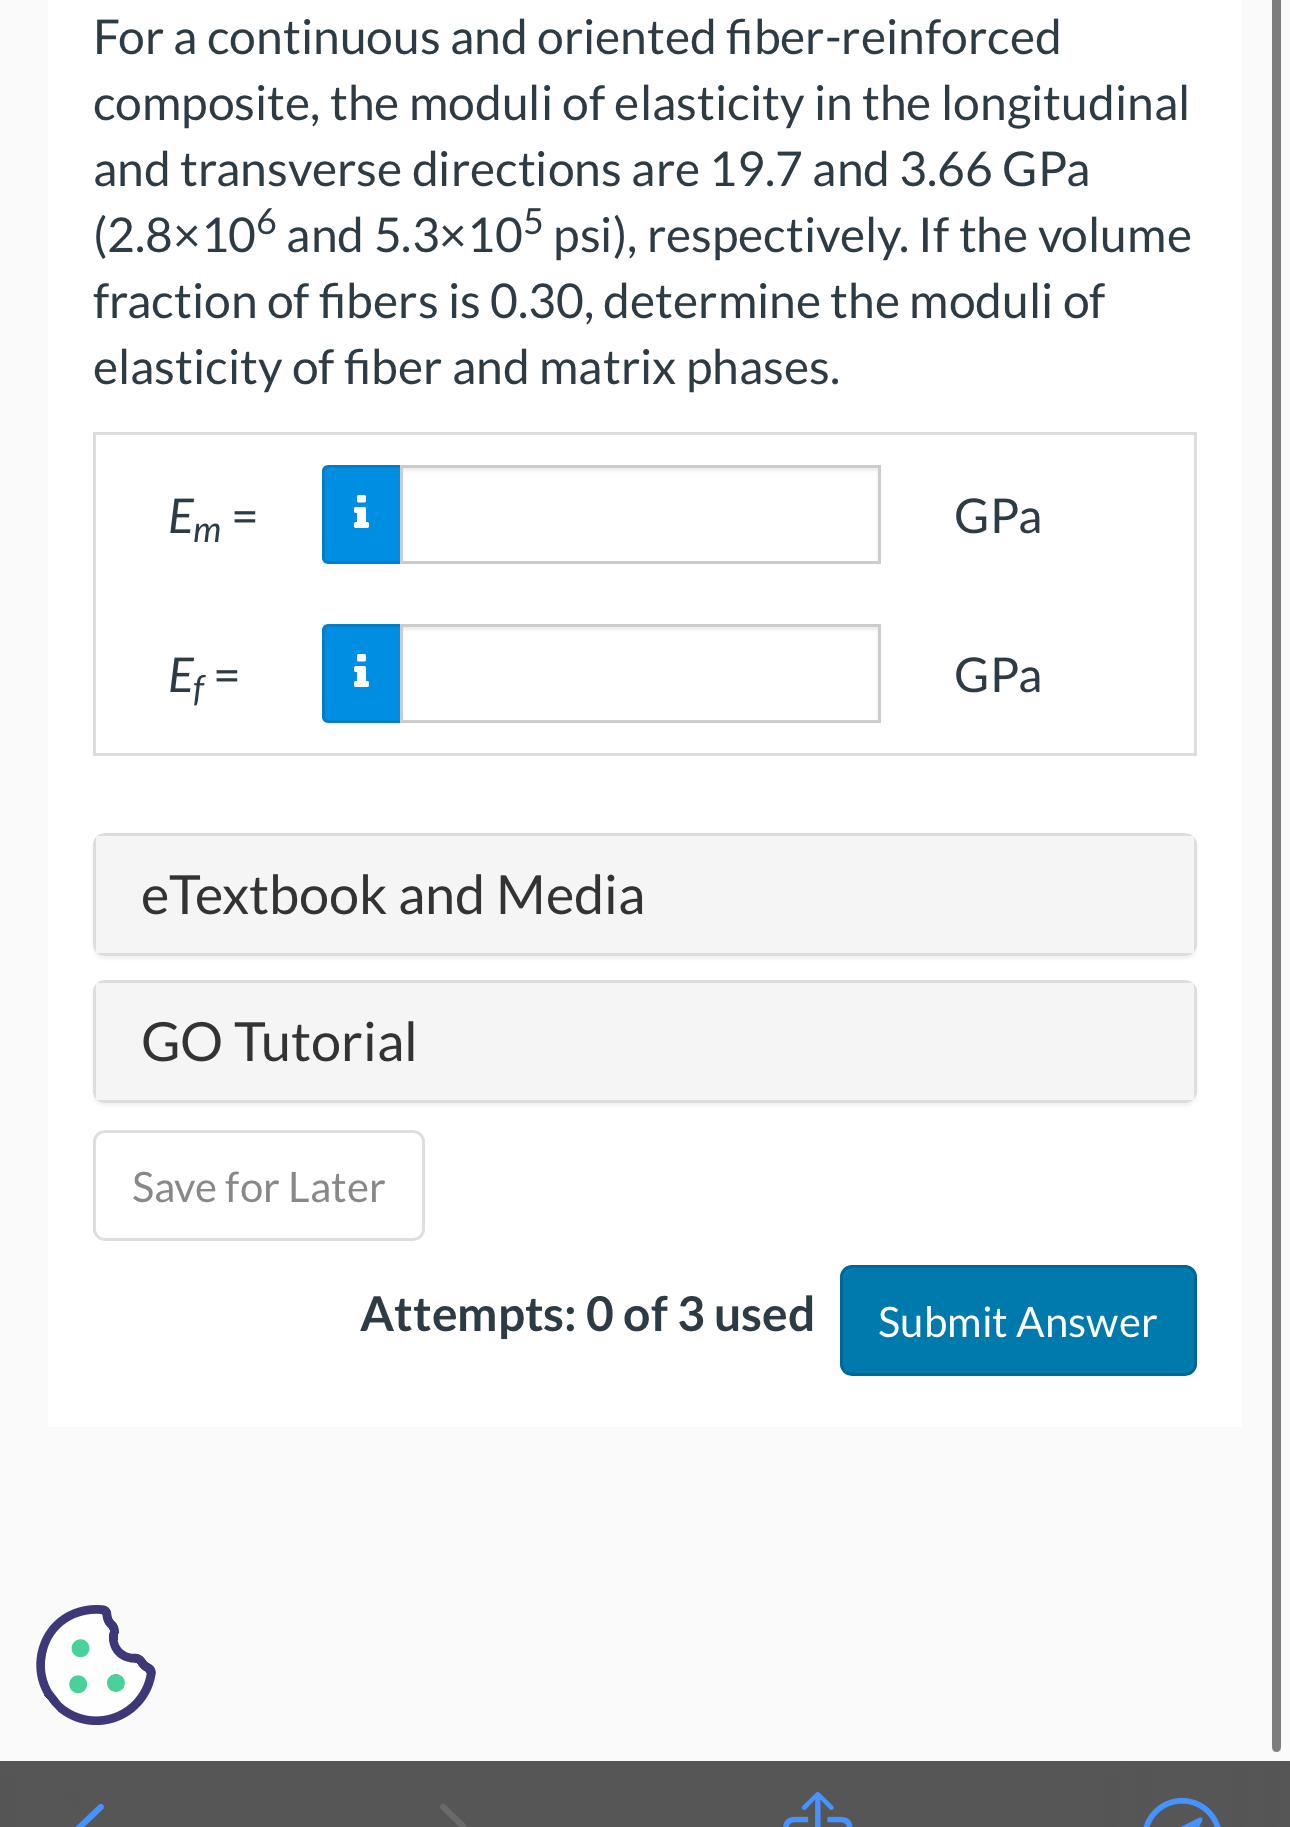The image size is (1290, 1827).
Task: Click the Ef = label
Action: (x=204, y=678)
